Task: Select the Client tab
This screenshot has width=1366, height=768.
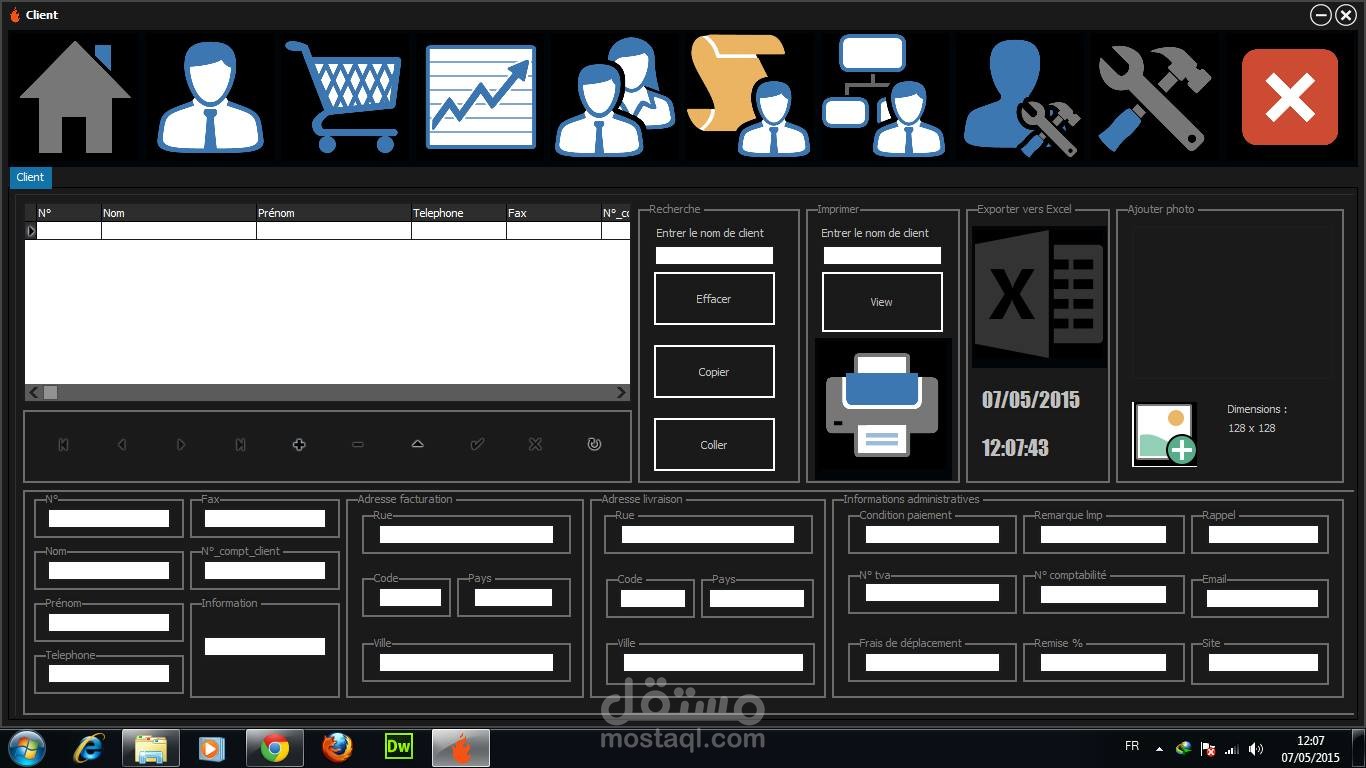Action: (x=30, y=177)
